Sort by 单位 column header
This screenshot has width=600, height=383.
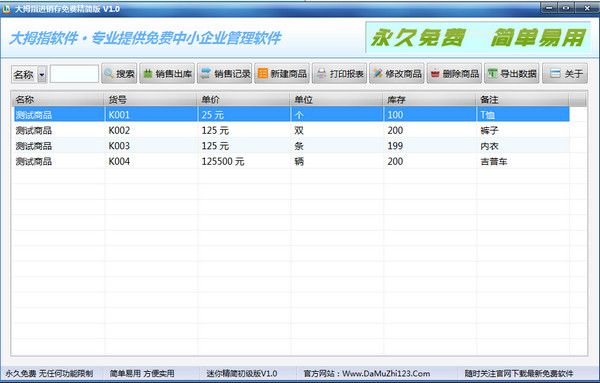coord(336,99)
